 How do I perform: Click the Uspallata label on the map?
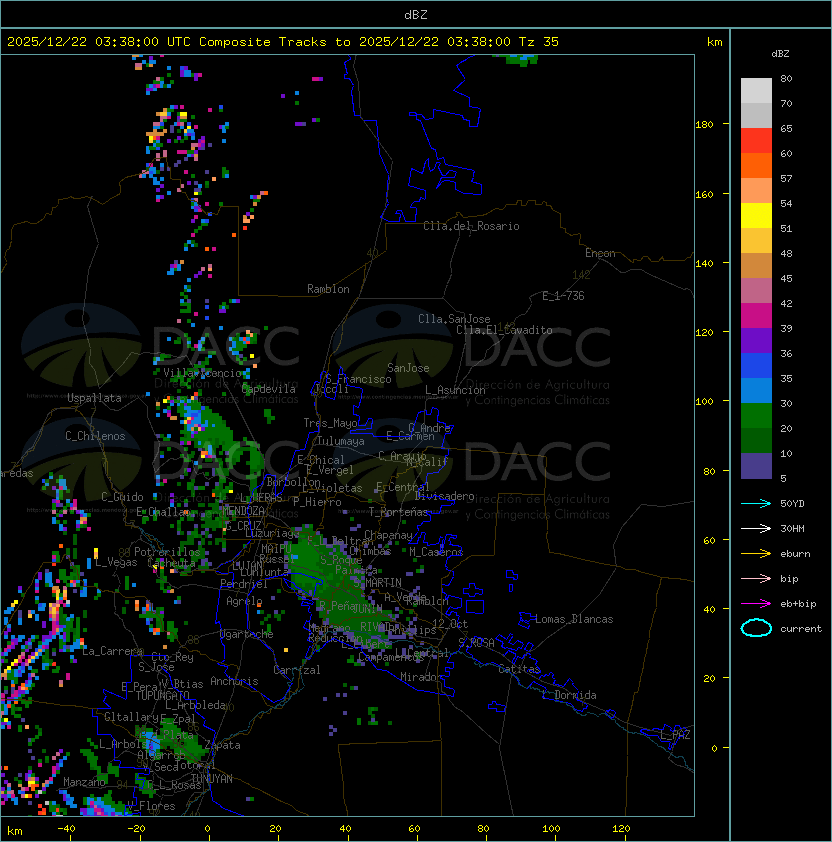94,398
